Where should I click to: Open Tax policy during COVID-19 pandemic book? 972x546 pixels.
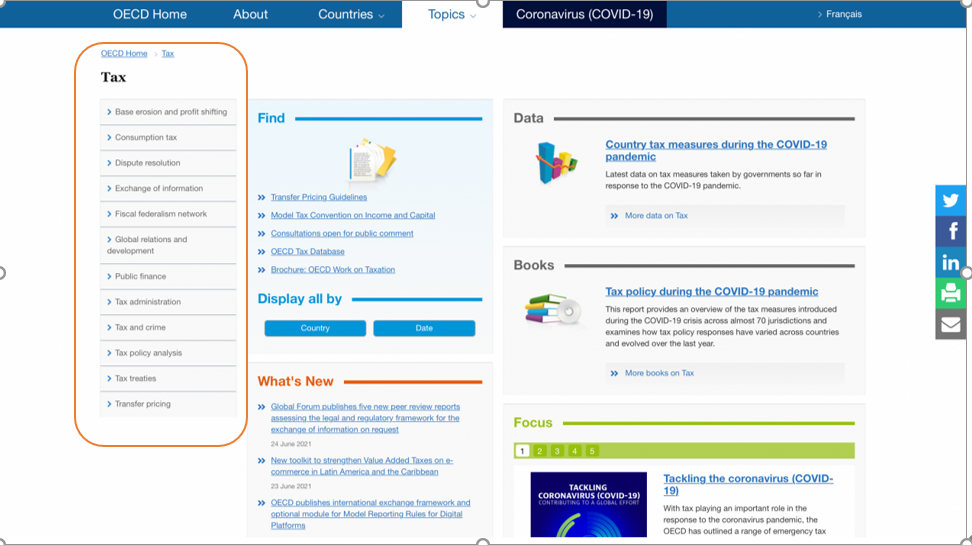tap(712, 291)
